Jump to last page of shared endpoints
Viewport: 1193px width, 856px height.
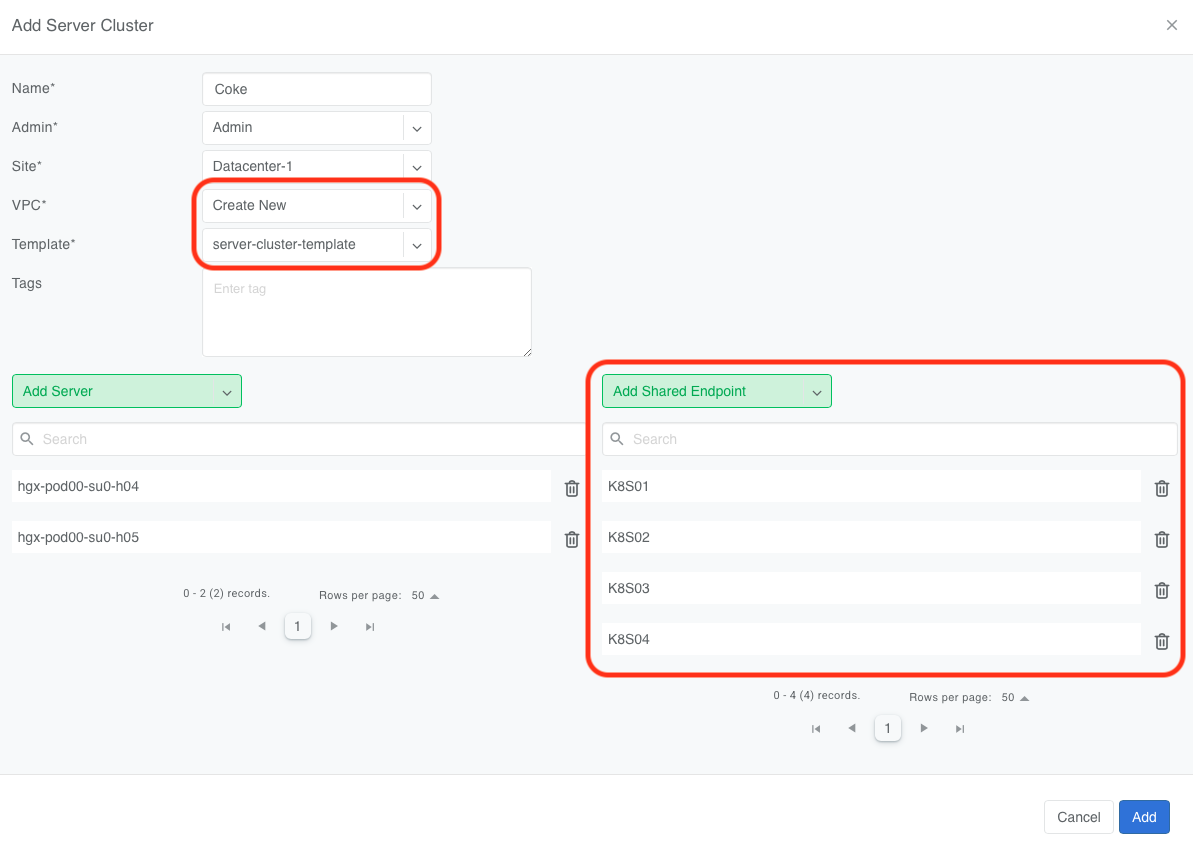pos(960,729)
